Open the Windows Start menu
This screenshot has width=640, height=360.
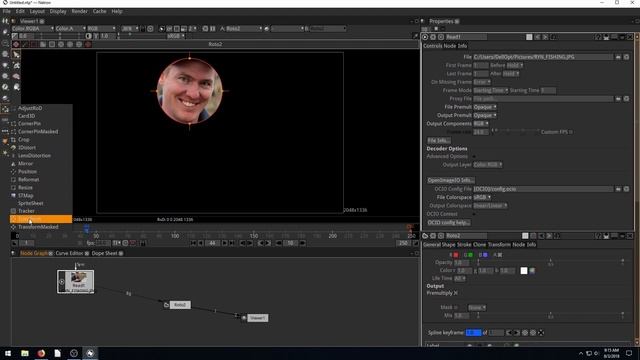coord(8,353)
